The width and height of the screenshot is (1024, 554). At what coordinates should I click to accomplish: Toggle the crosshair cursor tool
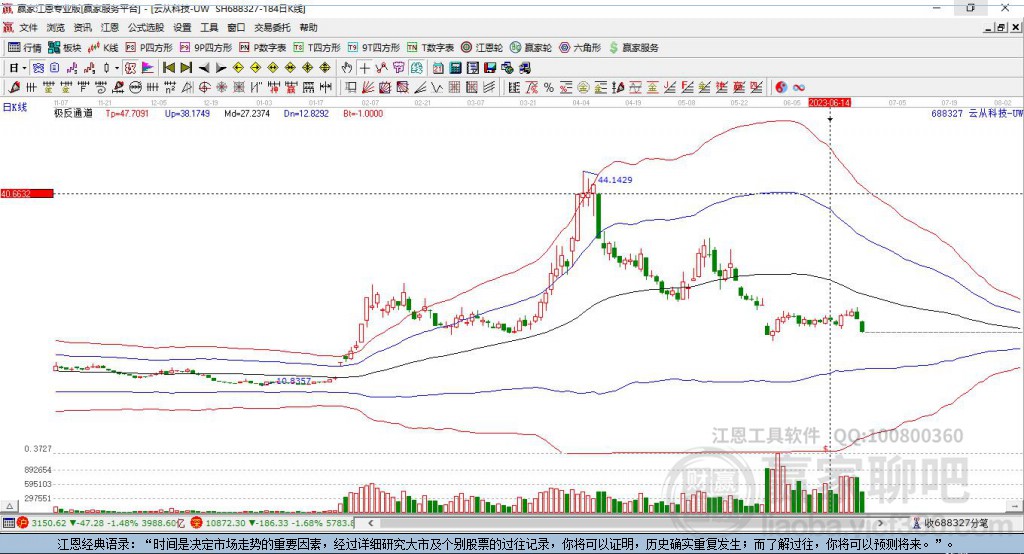(x=364, y=68)
